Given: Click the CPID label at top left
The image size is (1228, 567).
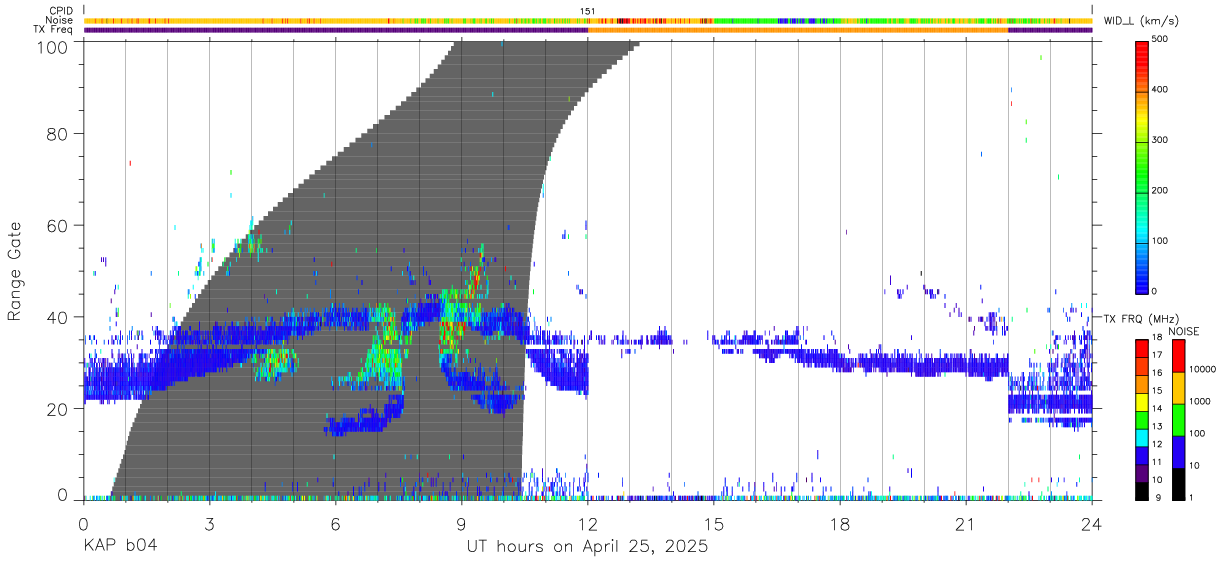Looking at the screenshot, I should click(x=59, y=11).
